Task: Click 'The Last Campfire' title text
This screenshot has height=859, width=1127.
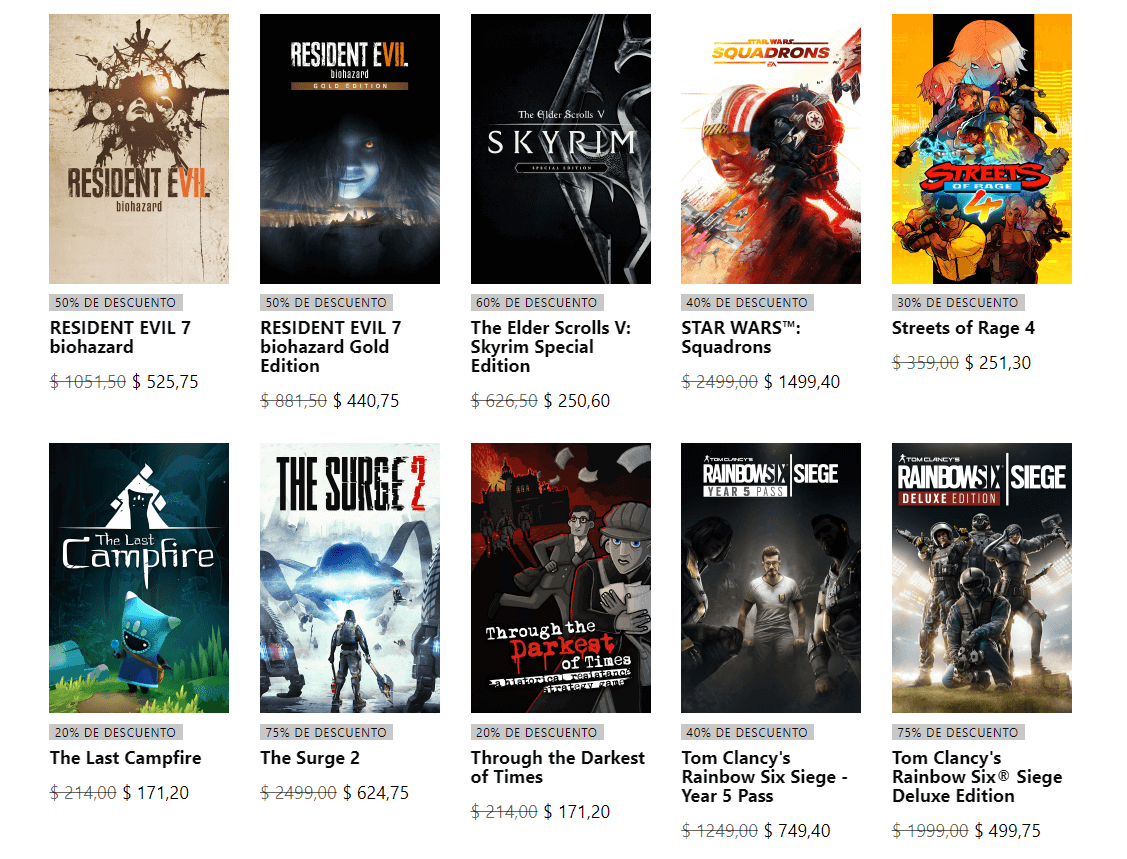Action: [x=125, y=758]
